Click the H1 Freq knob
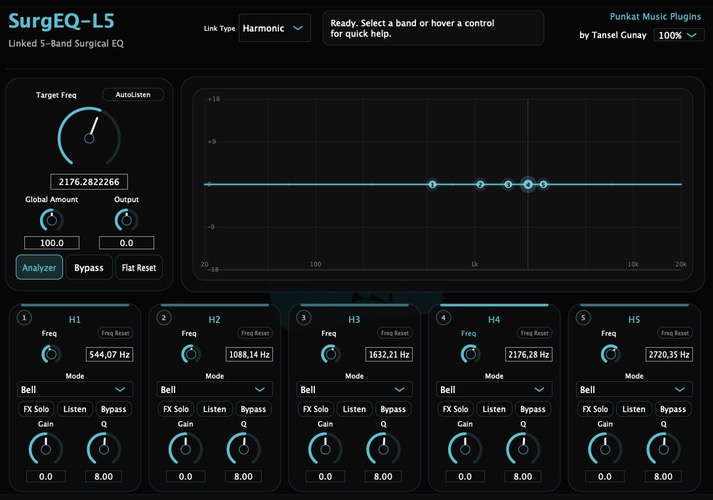The image size is (713, 500). click(51, 354)
